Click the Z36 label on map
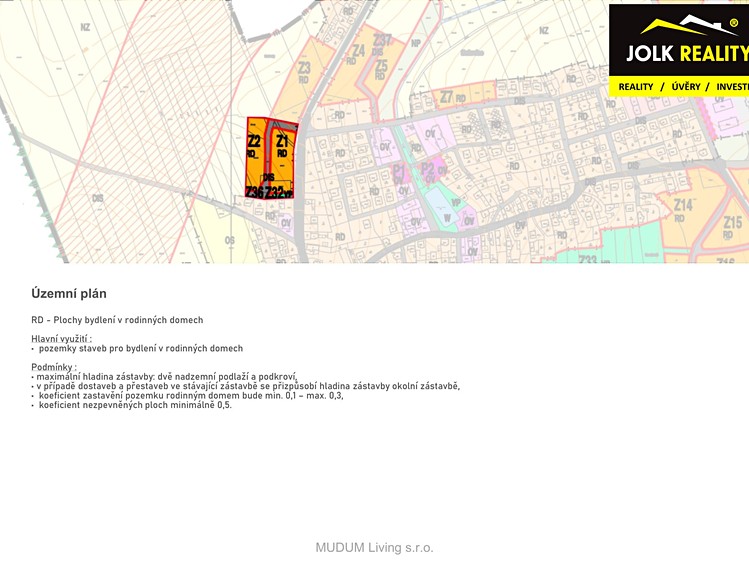This screenshot has width=749, height=562. point(254,192)
